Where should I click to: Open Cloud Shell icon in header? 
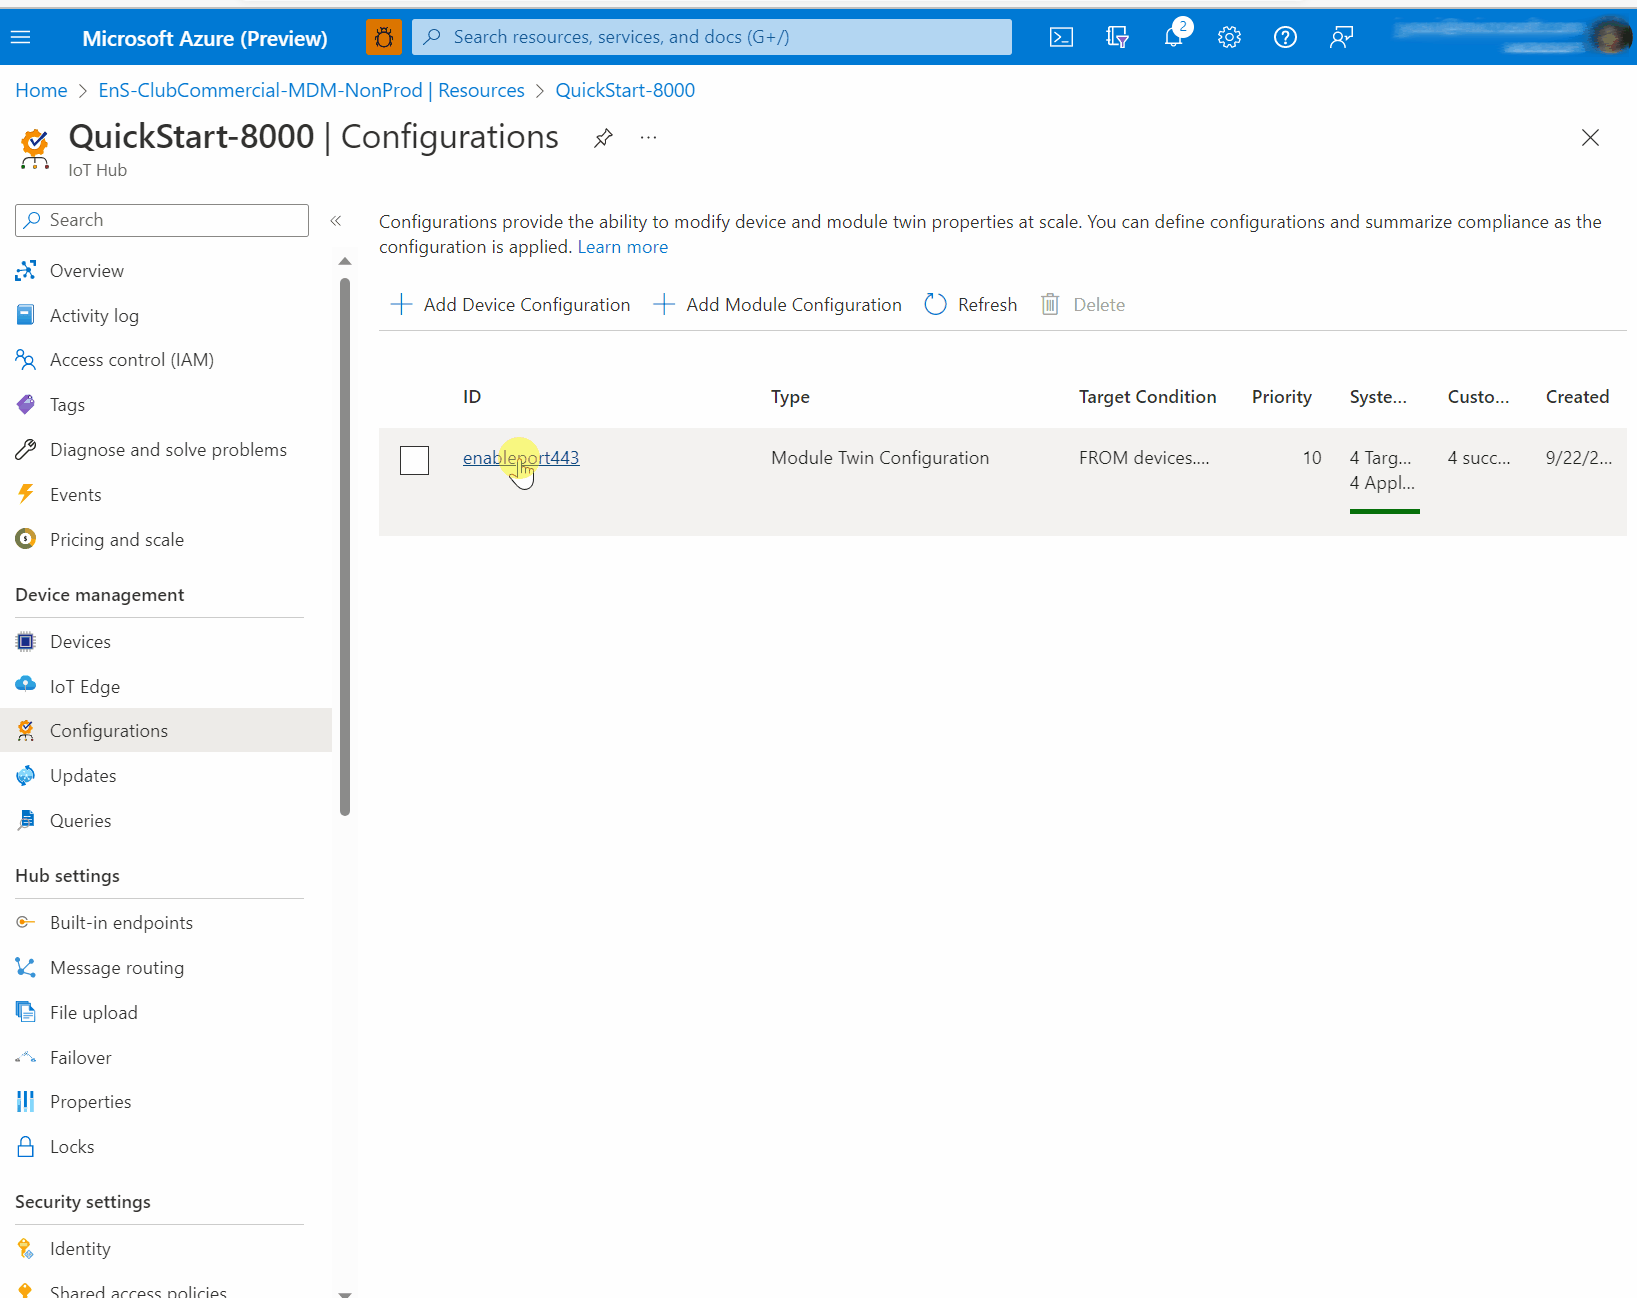tap(1061, 37)
